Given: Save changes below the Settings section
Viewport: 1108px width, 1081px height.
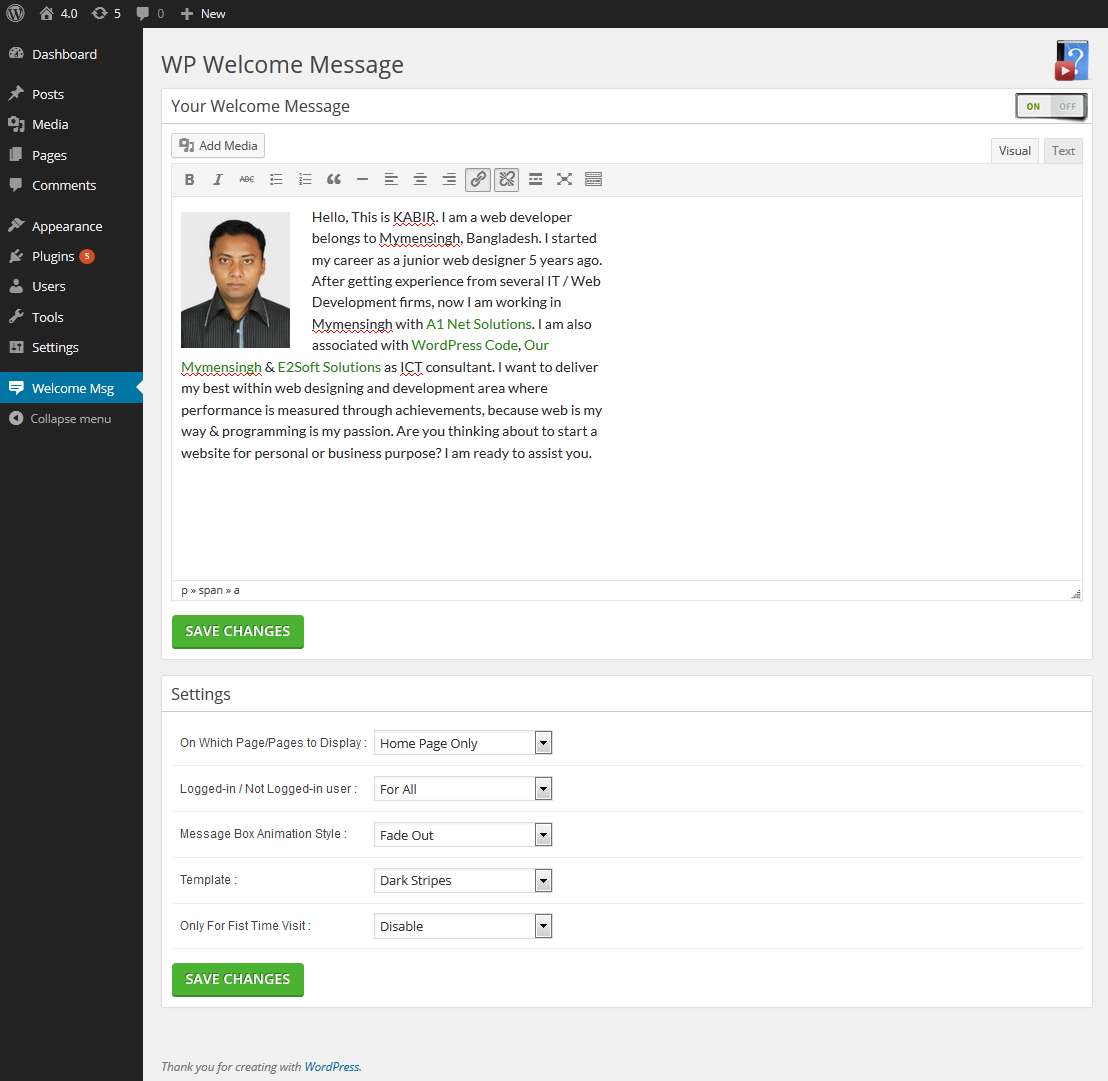Looking at the screenshot, I should point(237,979).
